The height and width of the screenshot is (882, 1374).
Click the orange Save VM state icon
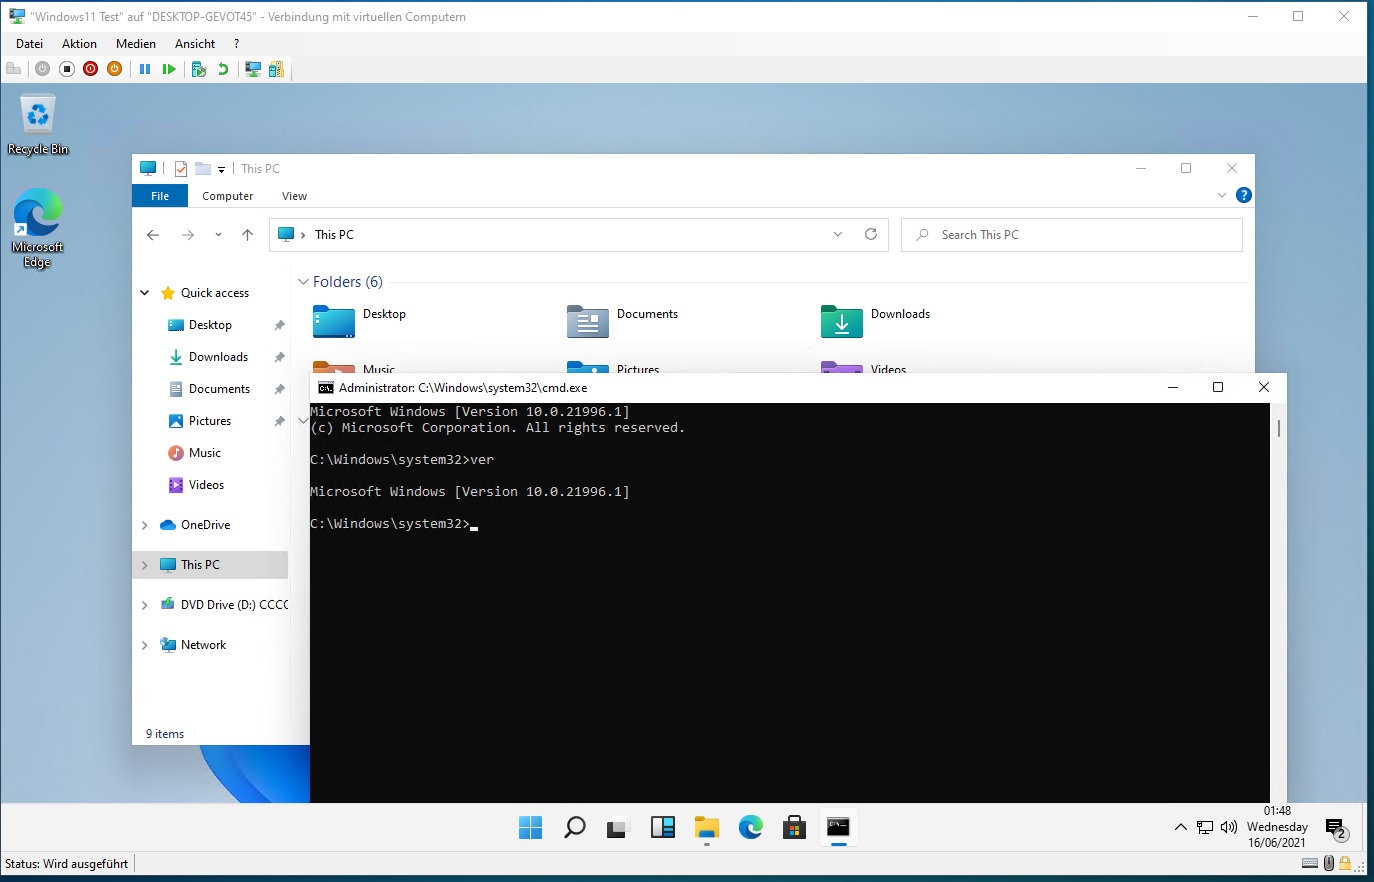point(115,69)
